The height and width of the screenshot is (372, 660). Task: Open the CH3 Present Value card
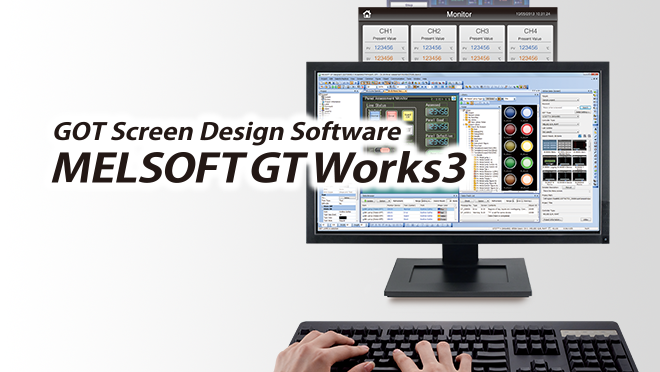point(482,43)
